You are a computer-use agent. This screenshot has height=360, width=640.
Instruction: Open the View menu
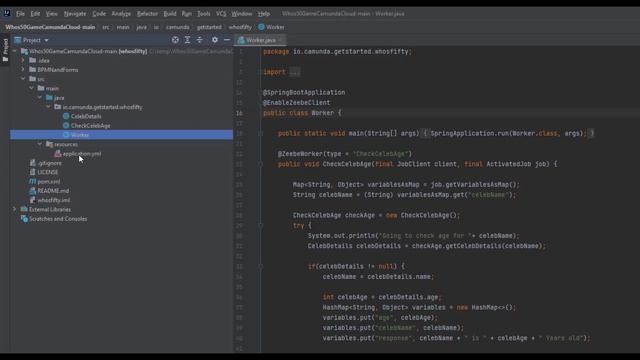tap(51, 13)
